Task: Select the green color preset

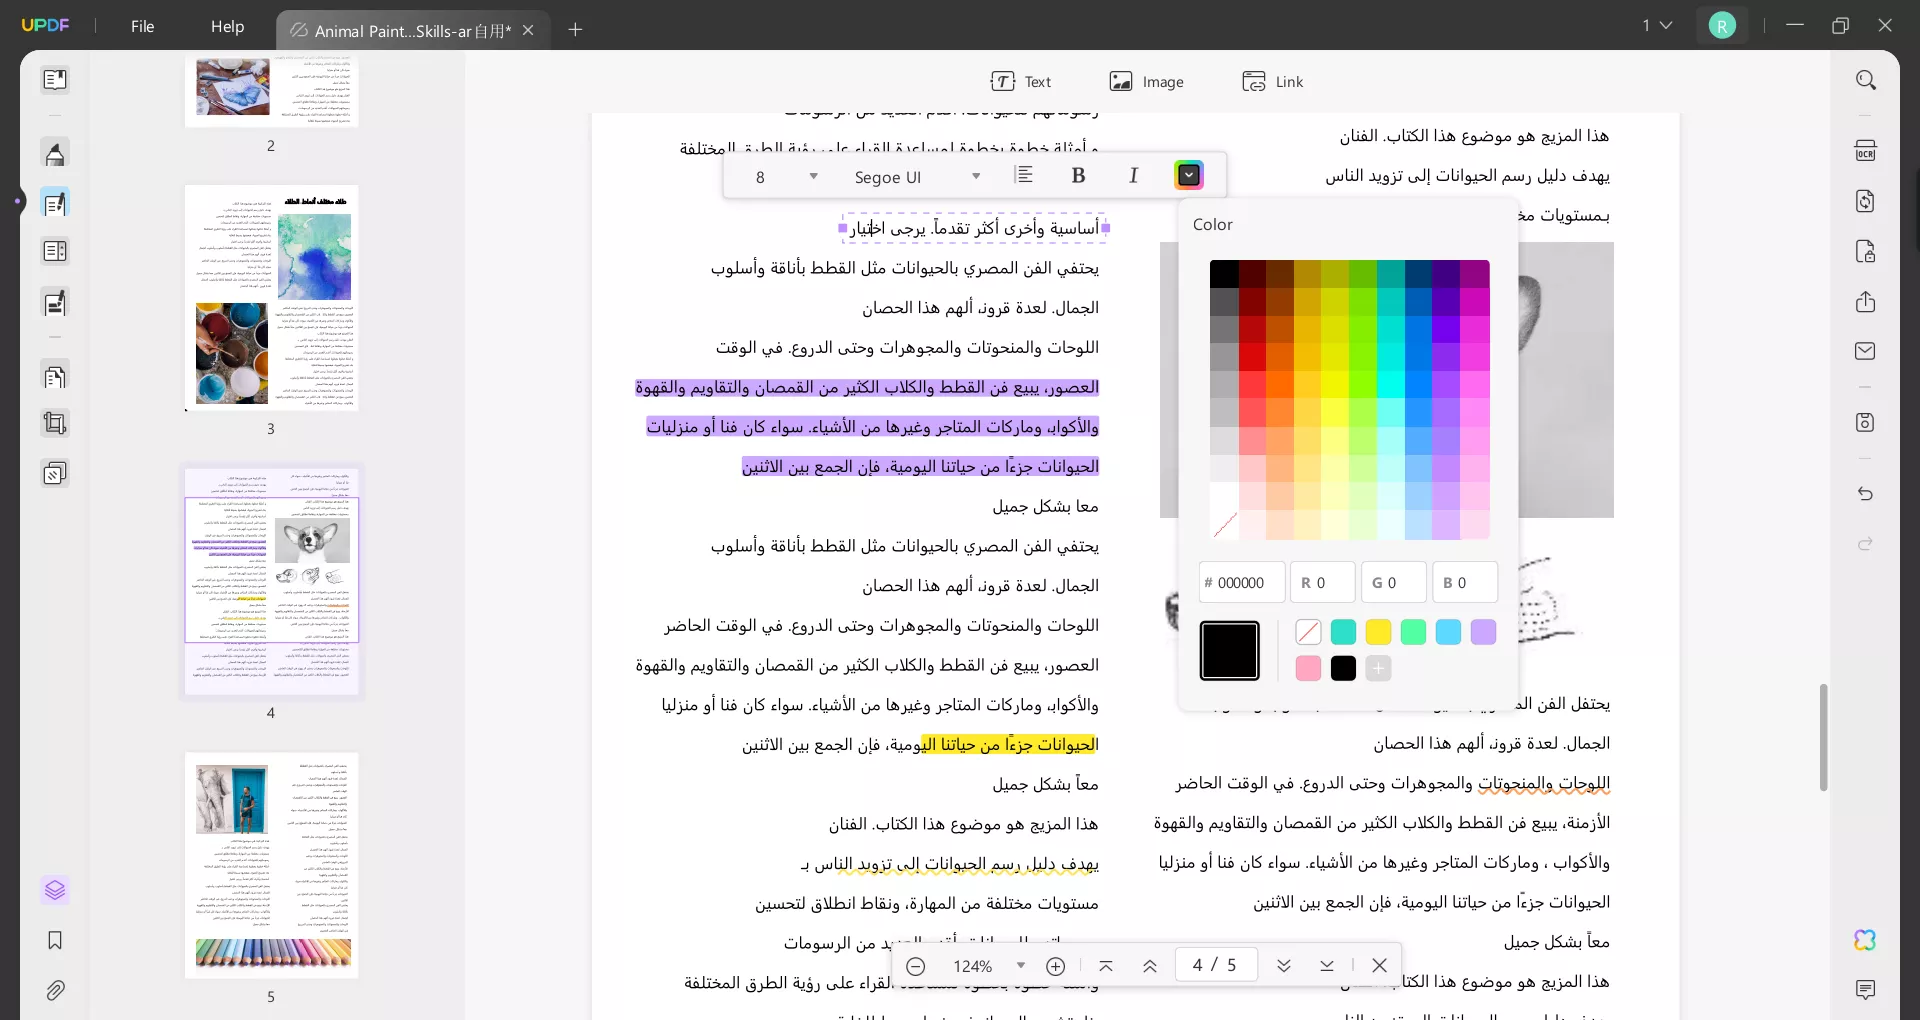Action: pos(1414,632)
